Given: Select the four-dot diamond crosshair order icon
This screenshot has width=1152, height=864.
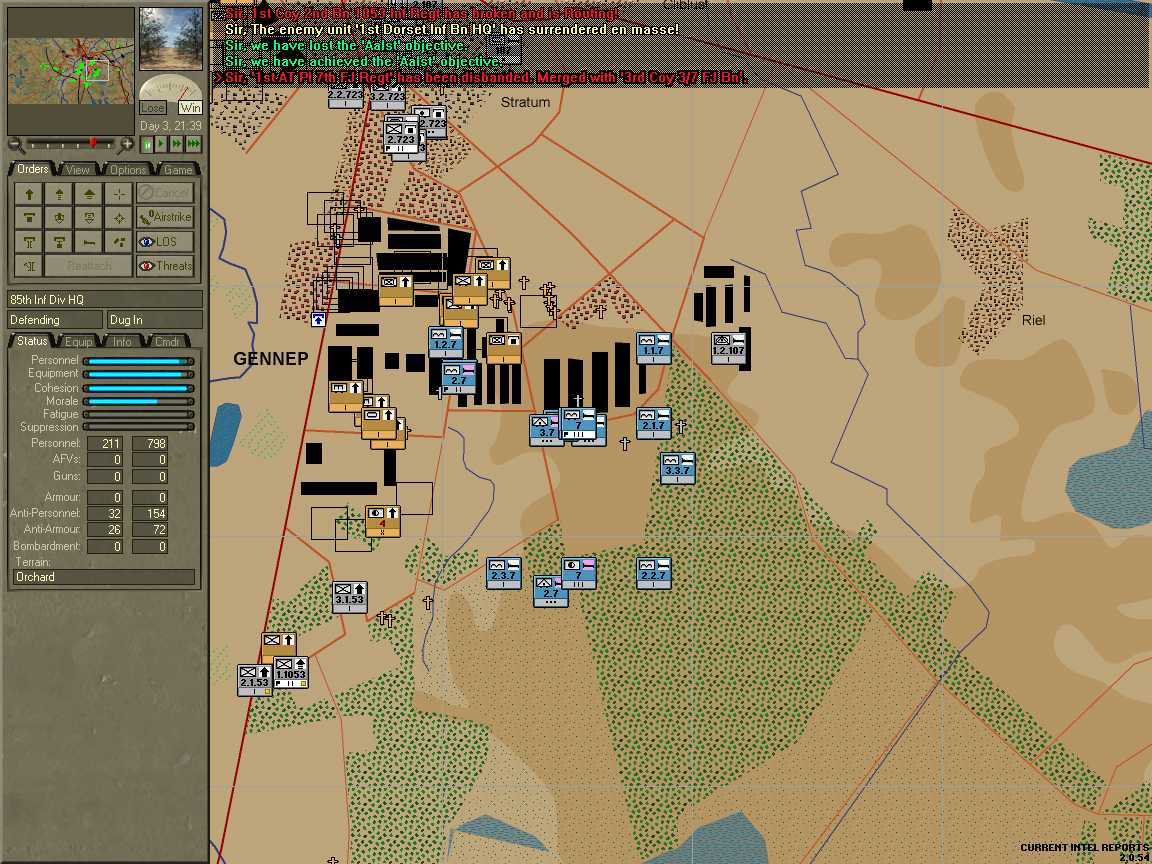Looking at the screenshot, I should [119, 217].
